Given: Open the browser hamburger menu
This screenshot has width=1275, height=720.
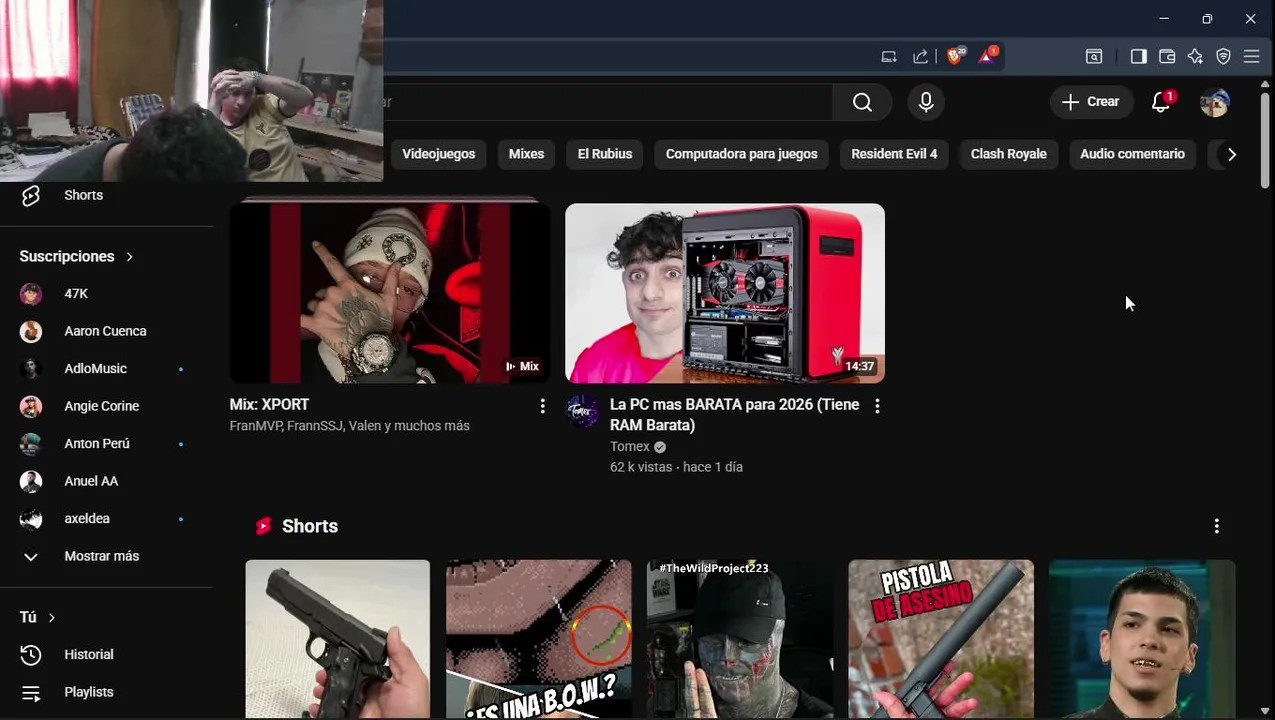Looking at the screenshot, I should tap(1251, 57).
